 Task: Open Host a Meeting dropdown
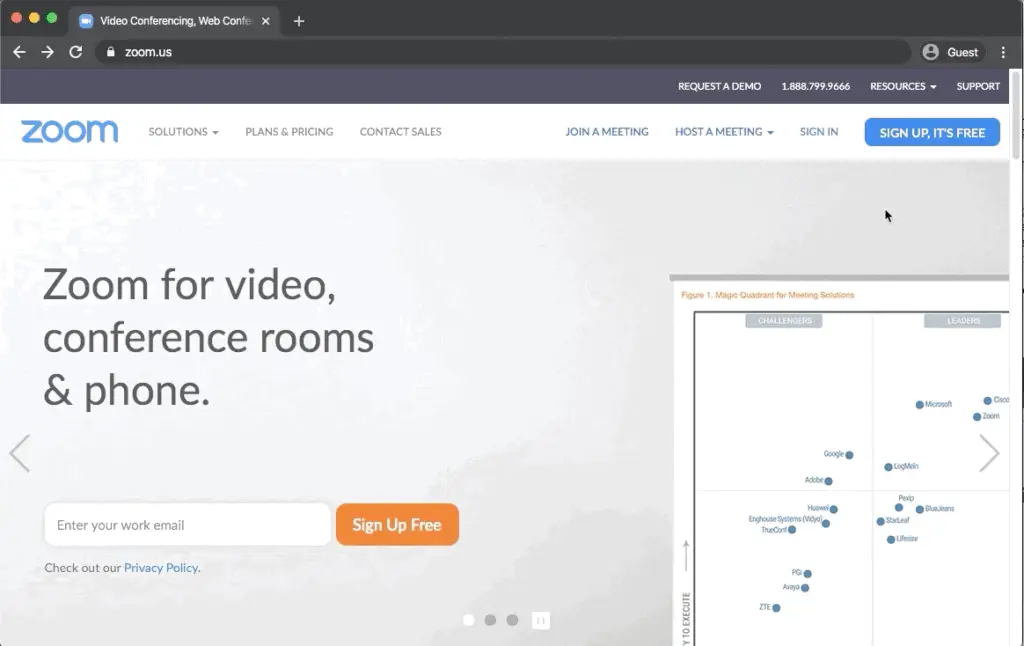(x=724, y=132)
